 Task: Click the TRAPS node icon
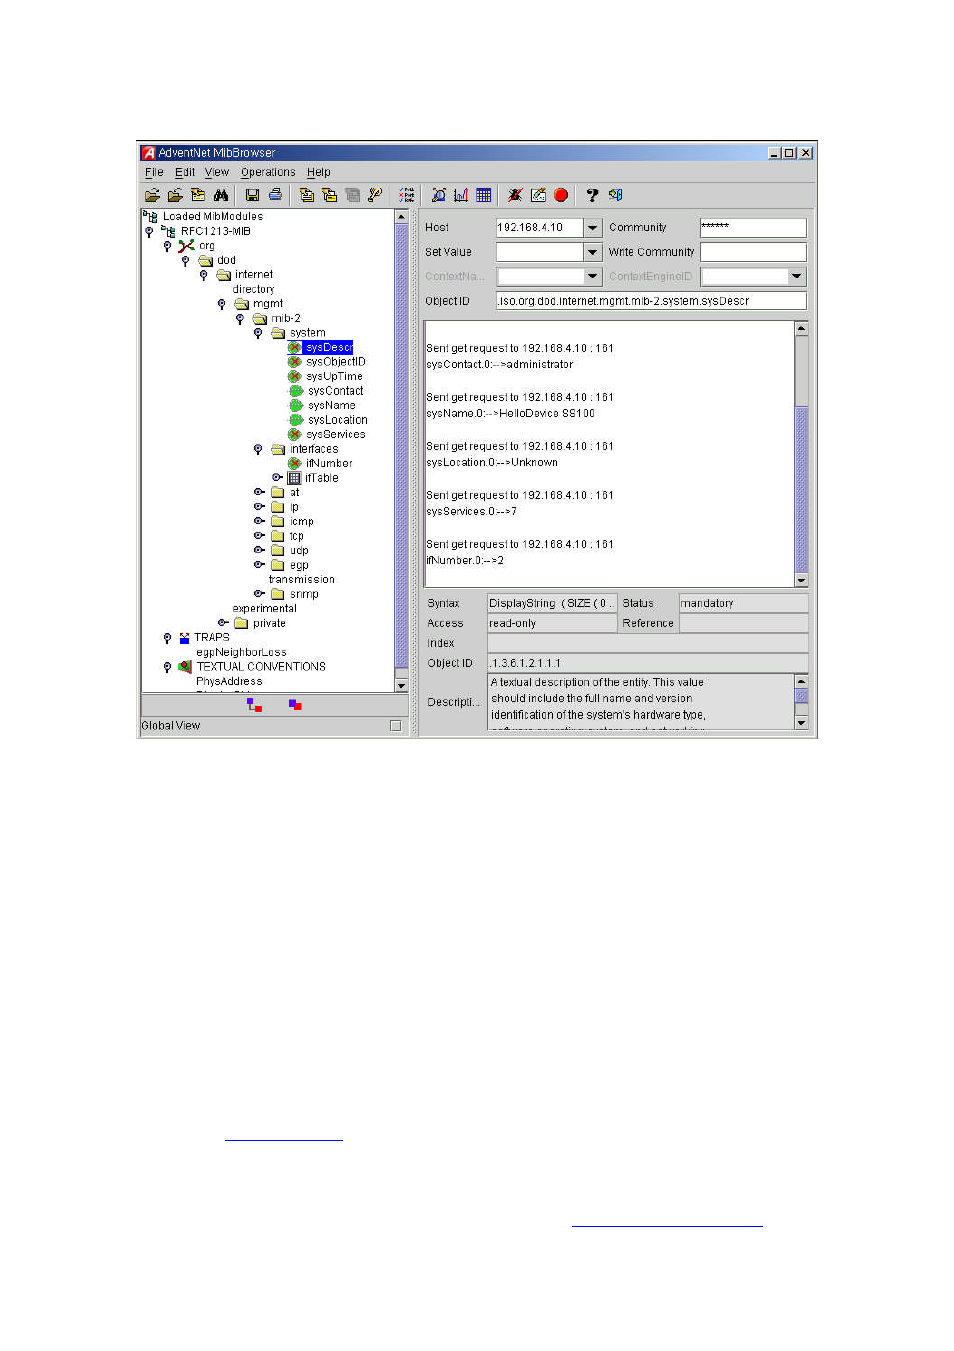(185, 637)
